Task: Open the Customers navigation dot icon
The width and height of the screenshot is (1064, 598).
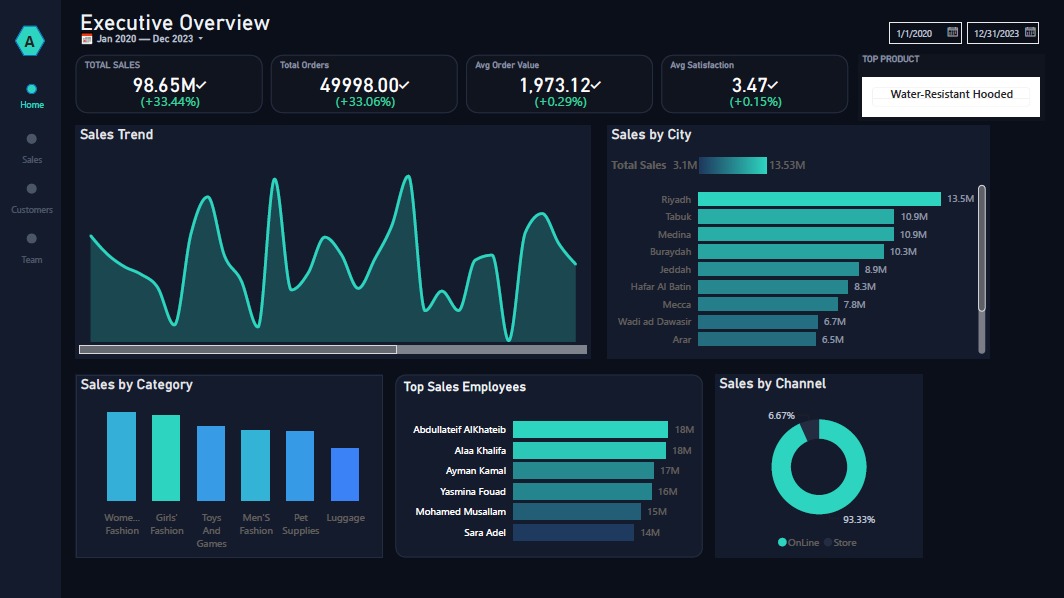Action: (31, 189)
